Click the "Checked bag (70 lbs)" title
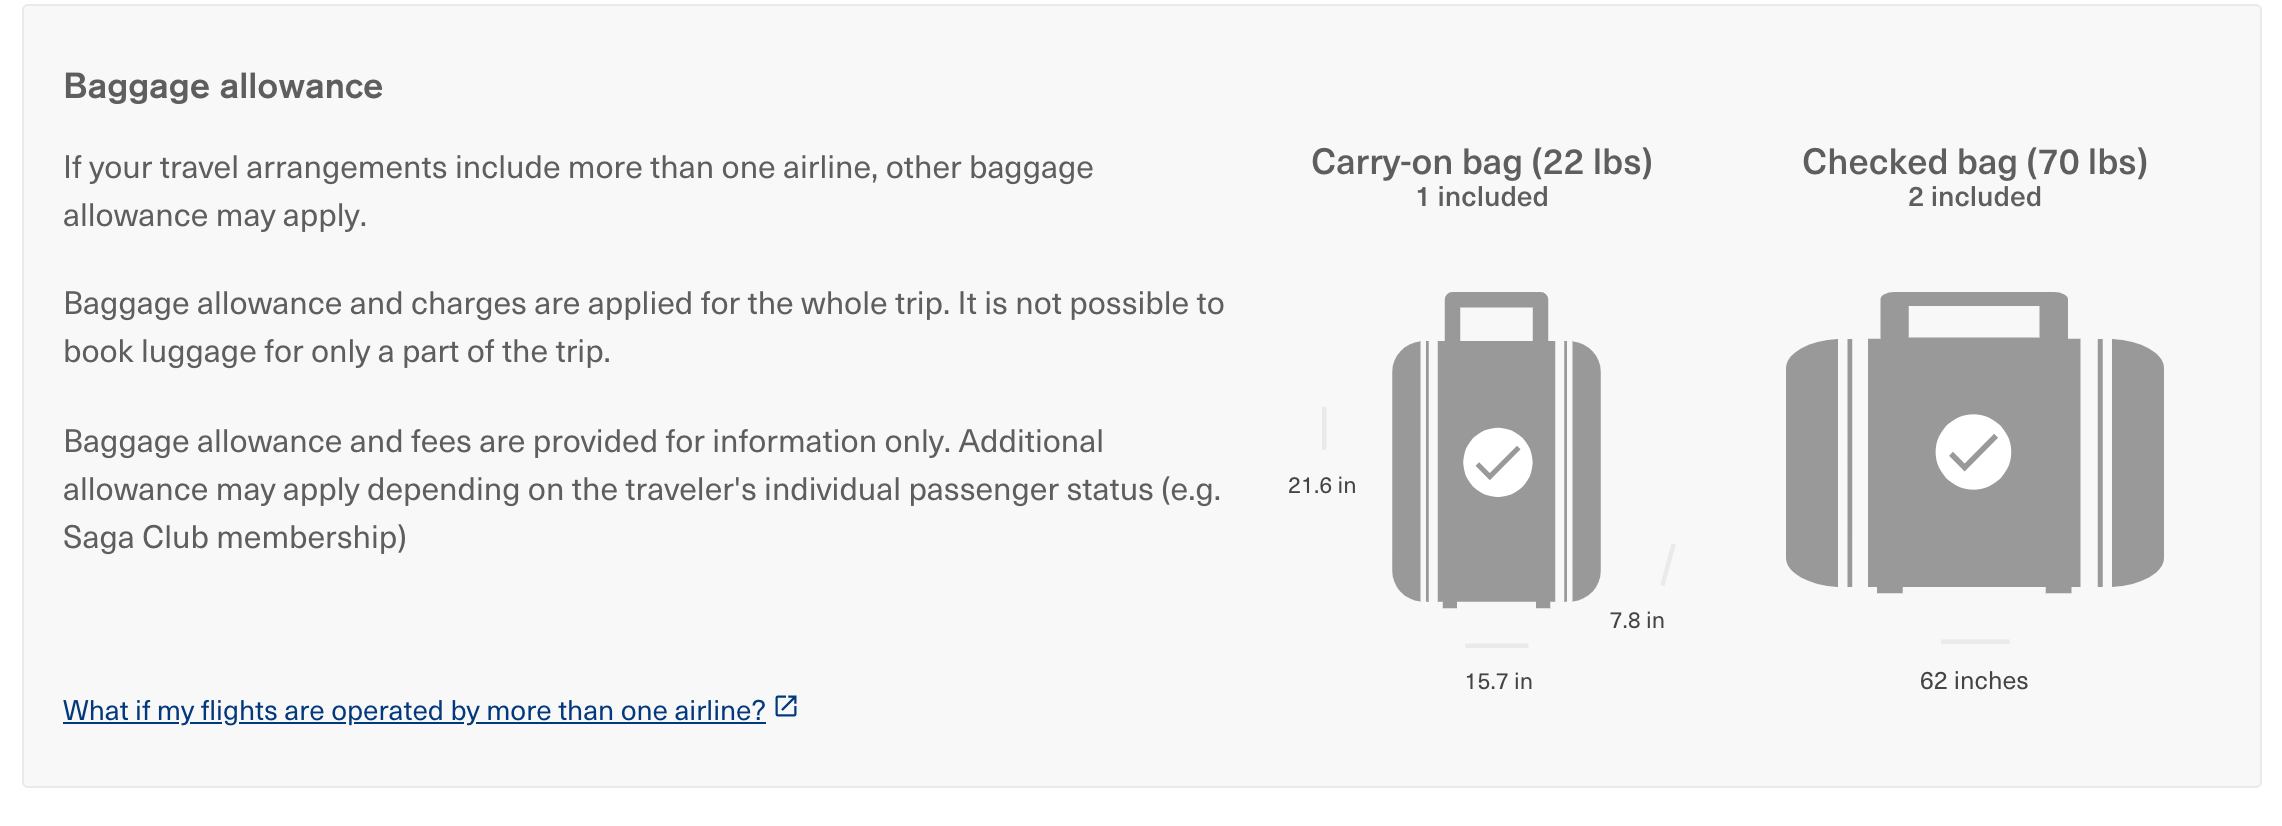Screen dimensions: 2282x826 pyautogui.click(x=1974, y=162)
